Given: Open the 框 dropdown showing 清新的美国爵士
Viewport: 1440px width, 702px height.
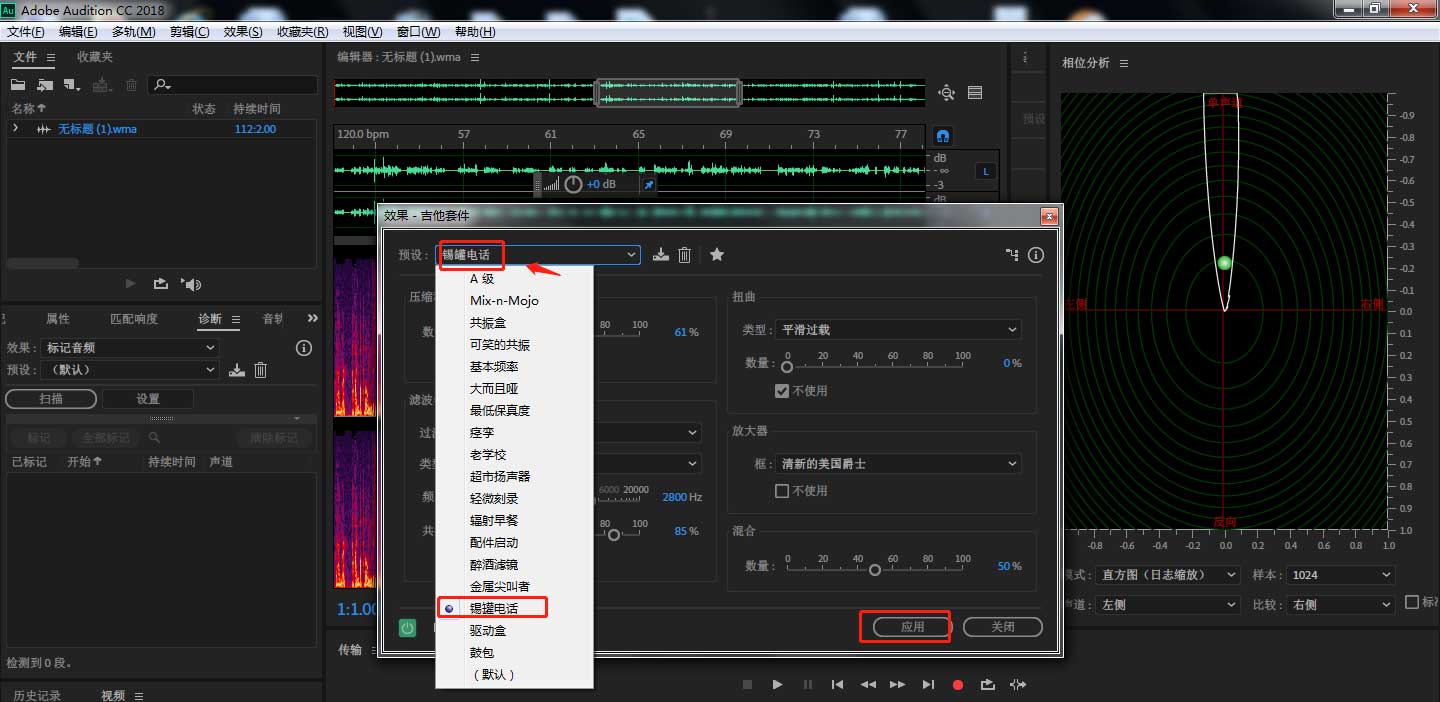Looking at the screenshot, I should point(897,463).
